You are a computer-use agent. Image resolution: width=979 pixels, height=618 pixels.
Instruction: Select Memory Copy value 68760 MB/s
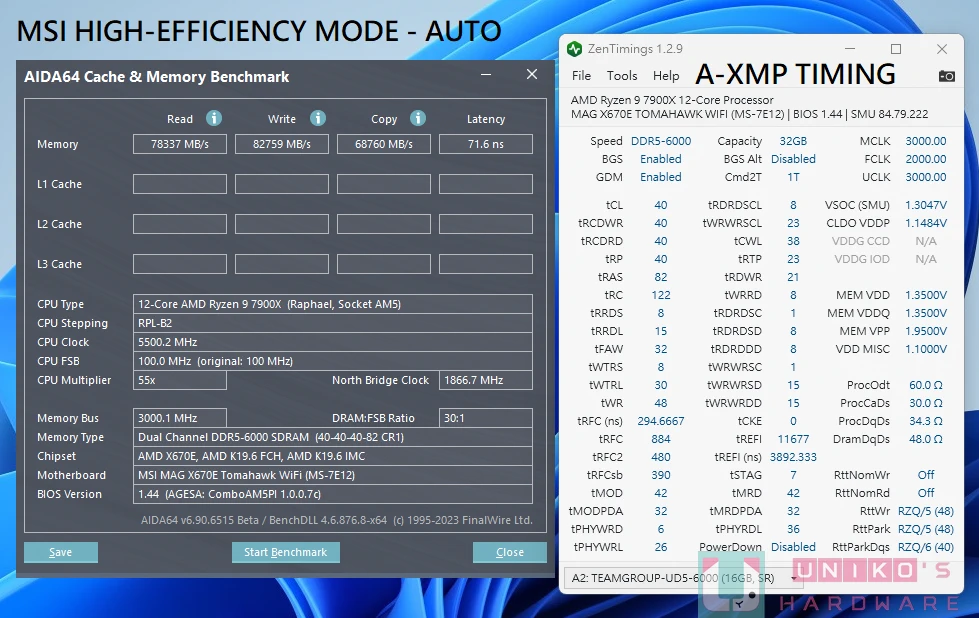(x=384, y=144)
